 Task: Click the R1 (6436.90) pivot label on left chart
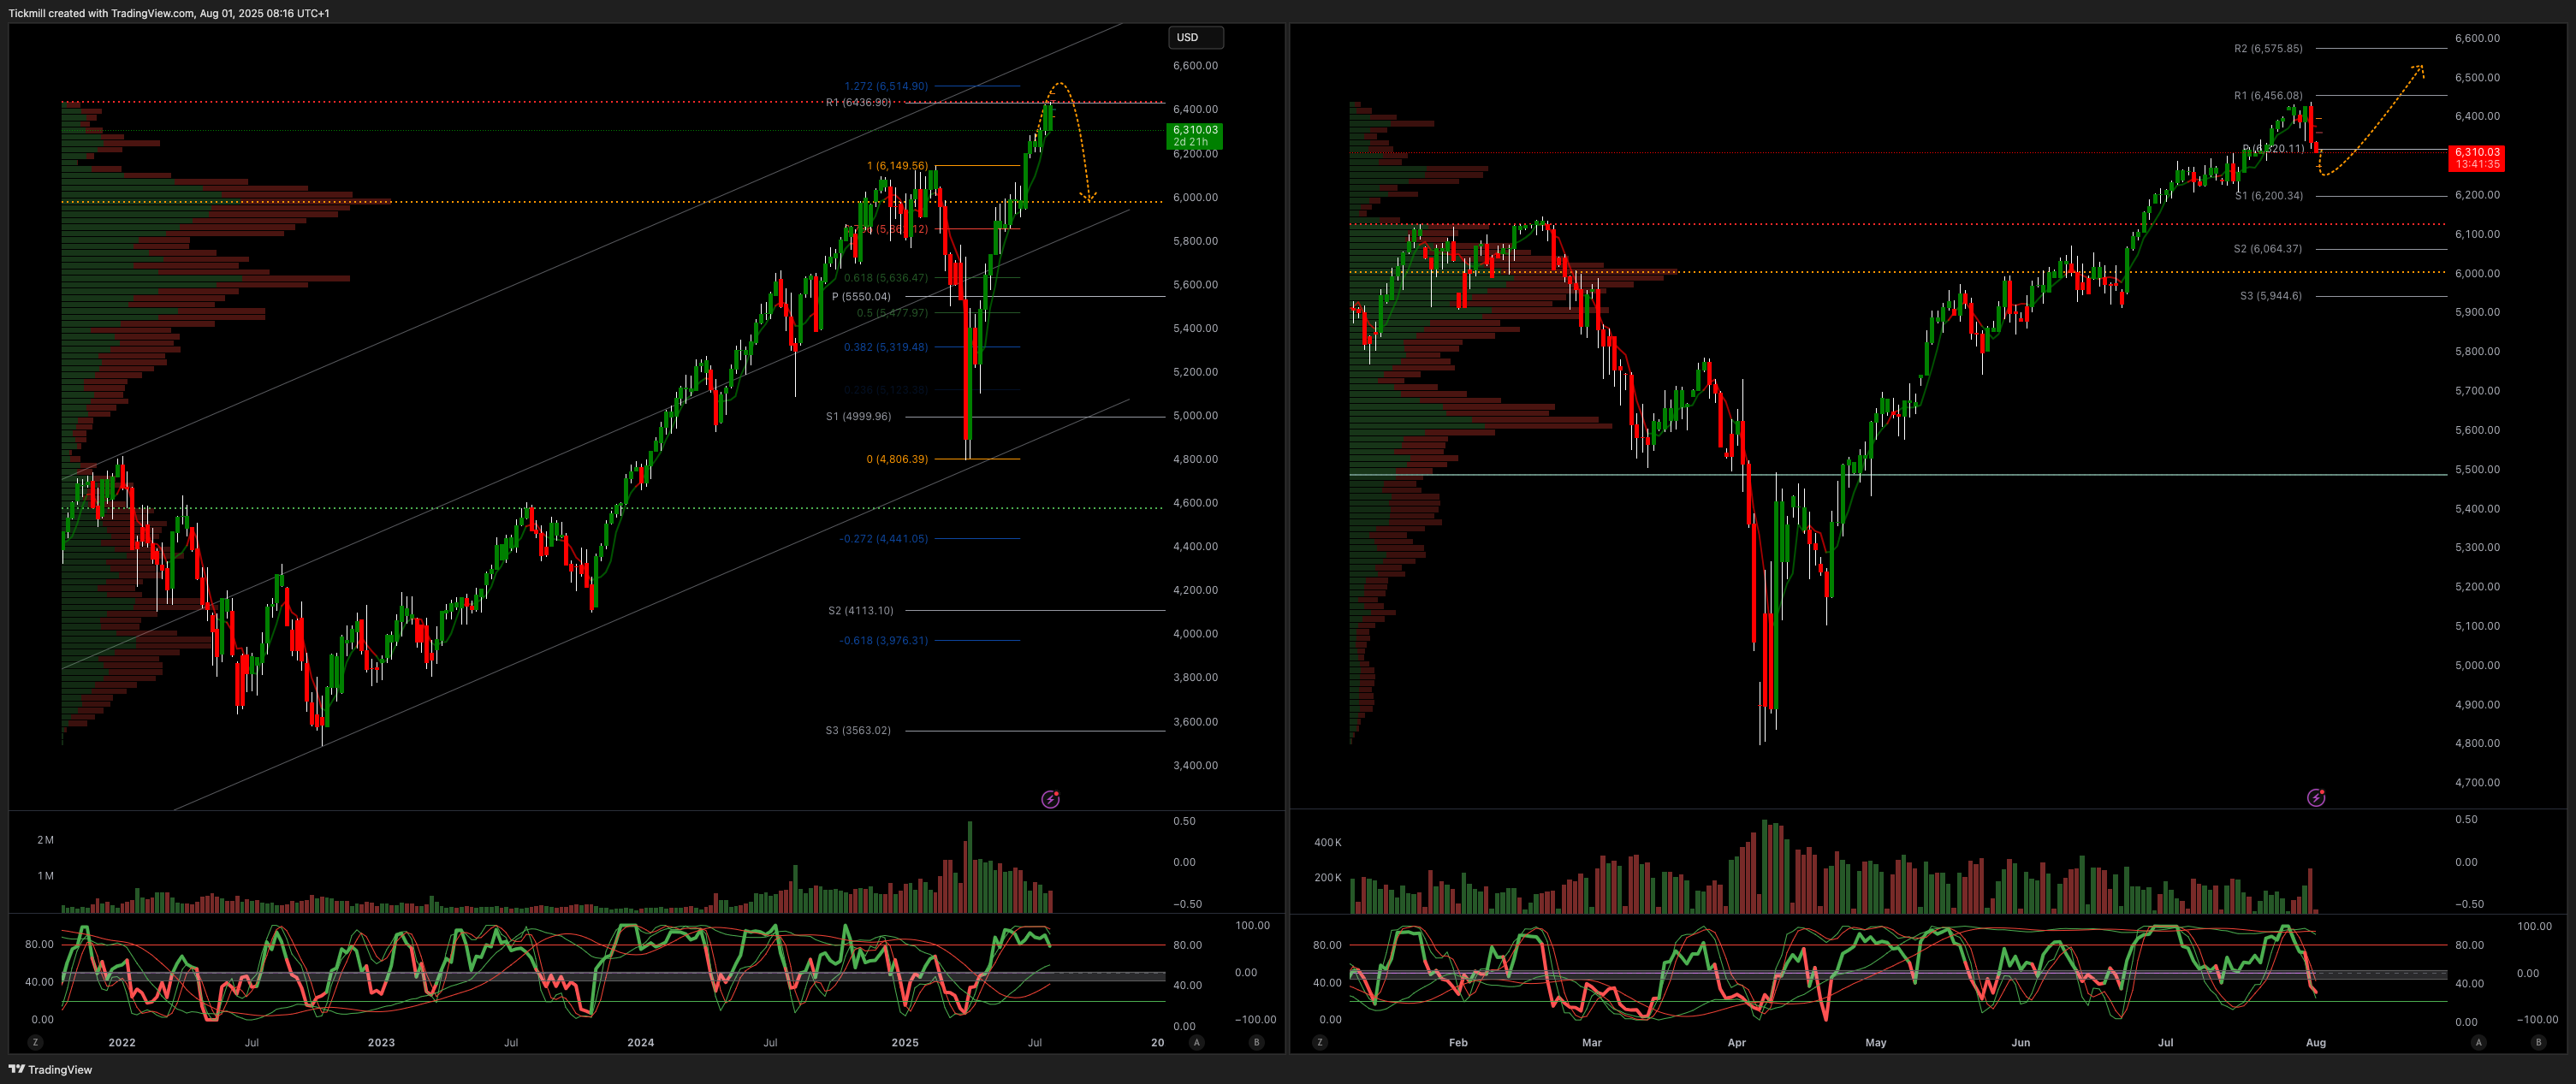[x=858, y=102]
